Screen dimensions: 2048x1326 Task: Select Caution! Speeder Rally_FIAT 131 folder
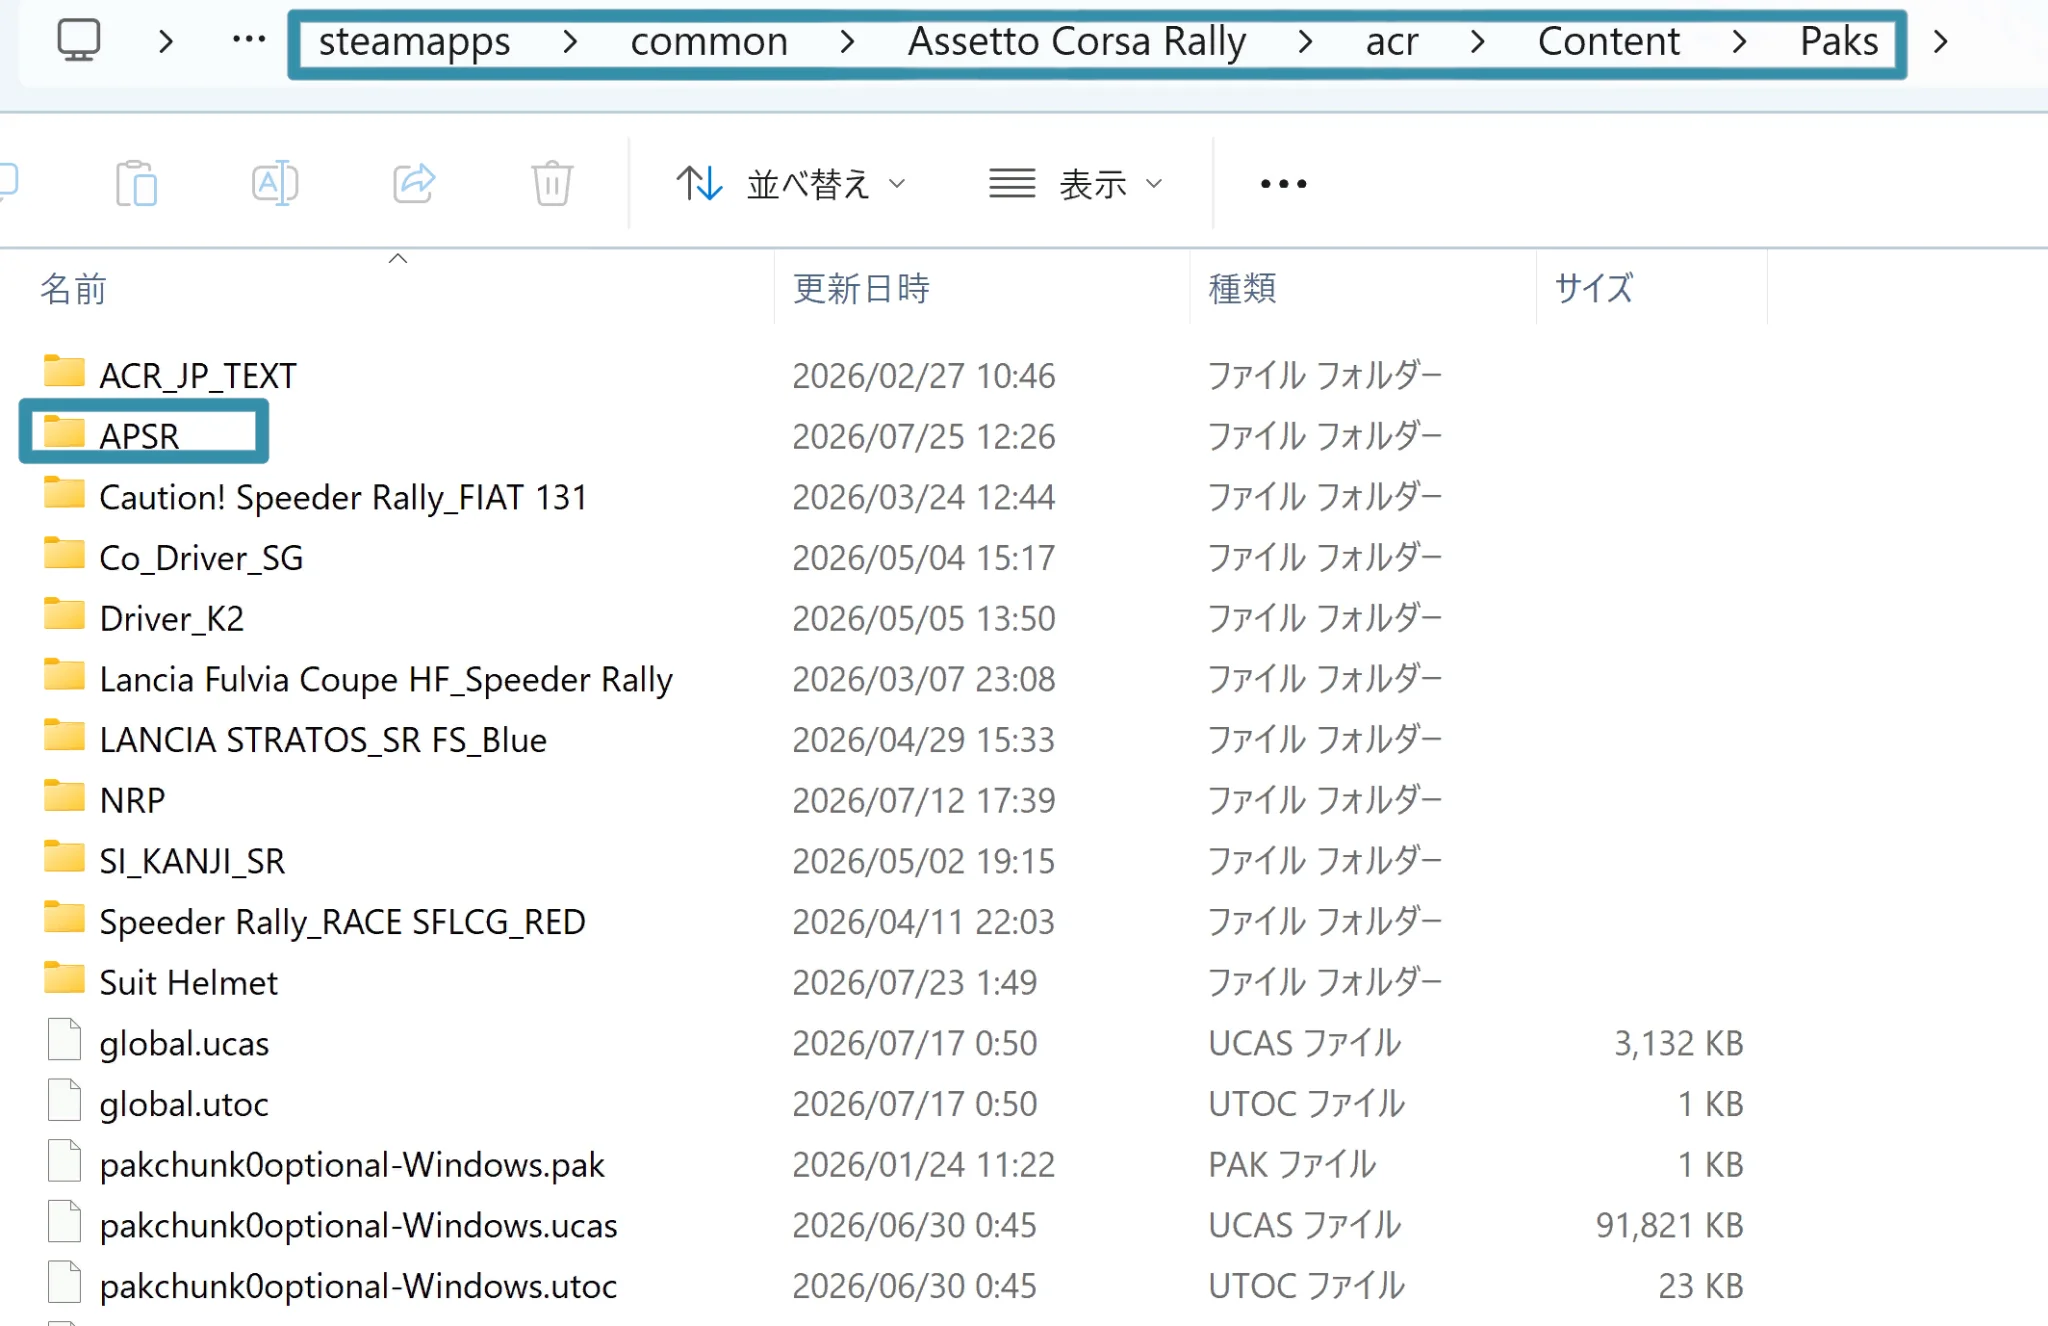(343, 498)
